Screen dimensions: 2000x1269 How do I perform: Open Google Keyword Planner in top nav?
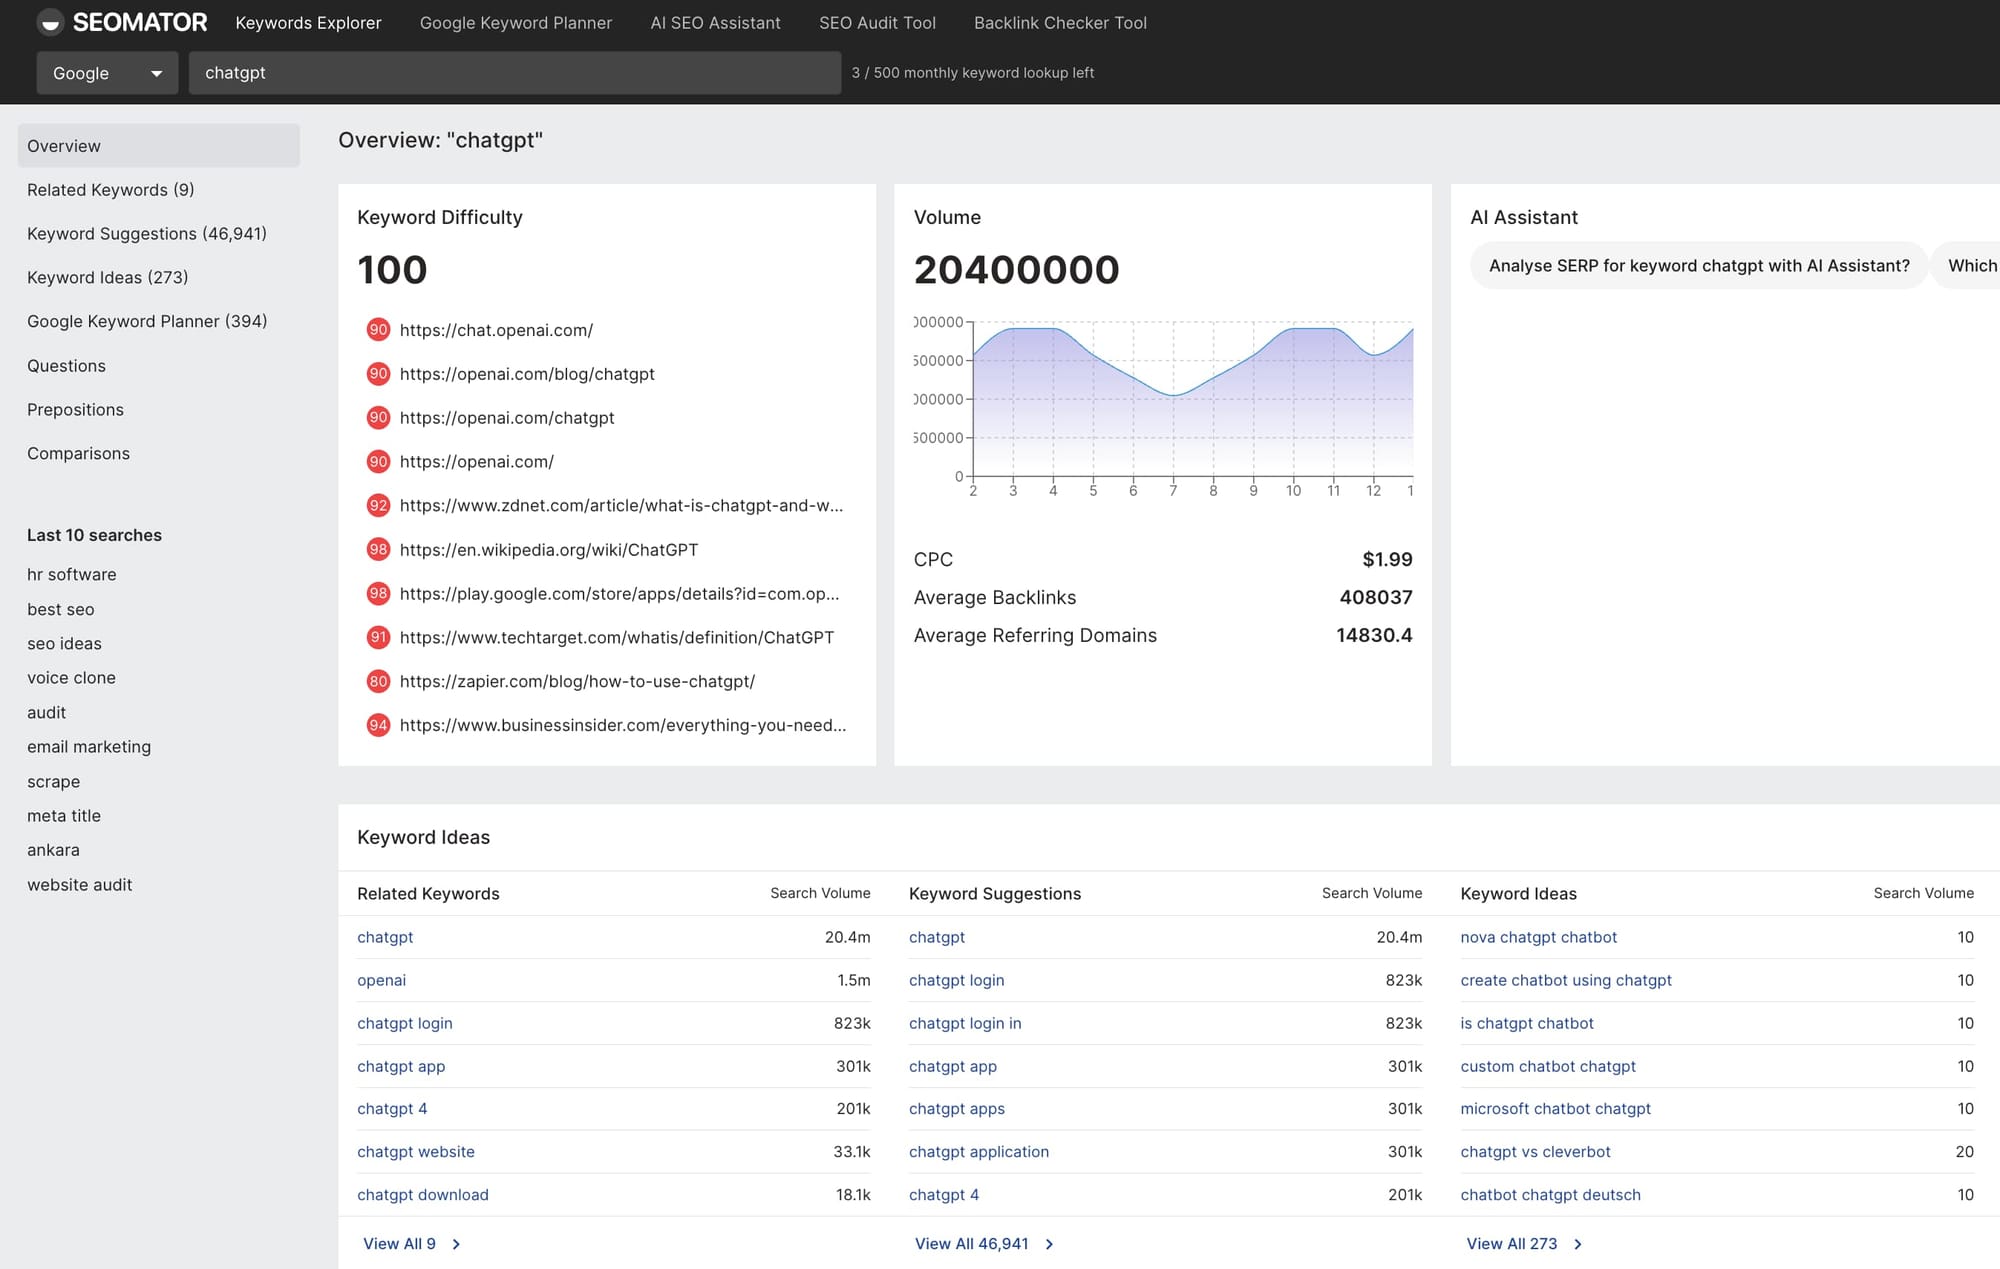tap(516, 23)
